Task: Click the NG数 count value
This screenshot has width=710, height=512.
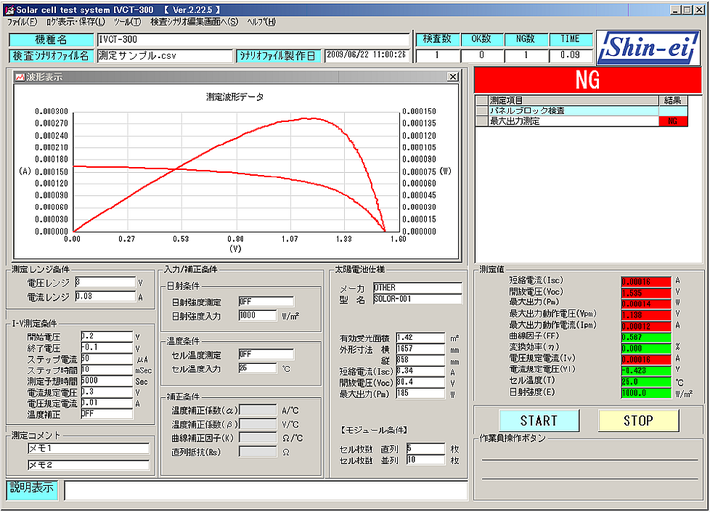Action: pos(525,55)
